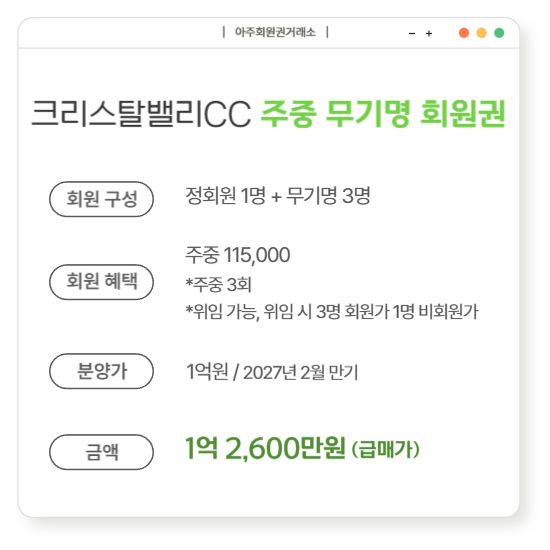Click 1억원 / 2027년 2월 만기 text
The height and width of the screenshot is (550, 550).
[272, 372]
